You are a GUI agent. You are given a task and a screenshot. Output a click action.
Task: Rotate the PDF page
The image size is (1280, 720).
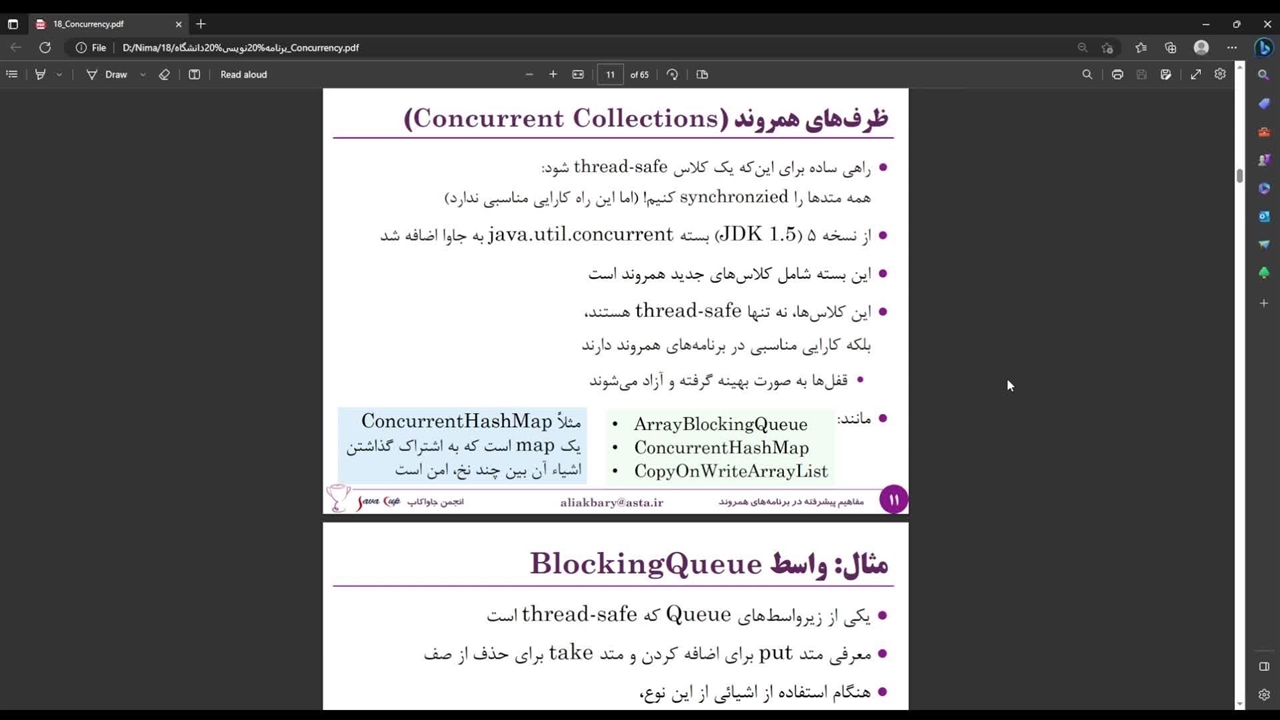click(672, 74)
